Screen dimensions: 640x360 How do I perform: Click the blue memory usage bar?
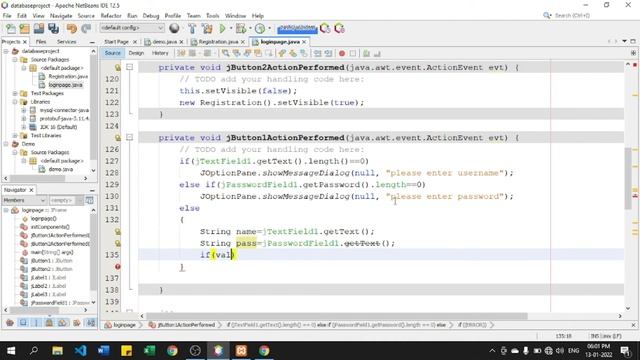[297, 28]
